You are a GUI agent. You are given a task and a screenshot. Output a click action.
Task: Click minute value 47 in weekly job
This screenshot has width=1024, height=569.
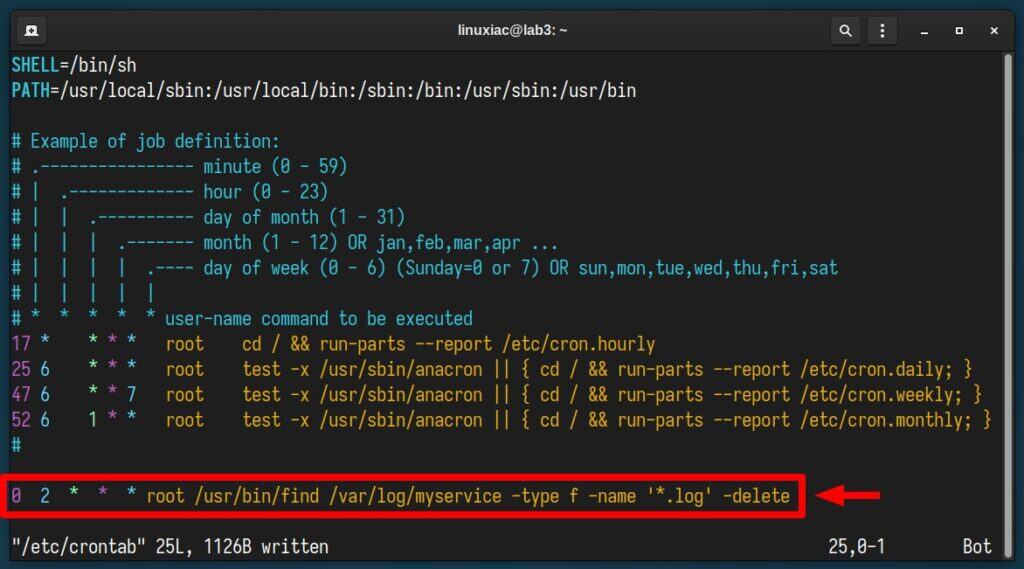pos(21,395)
